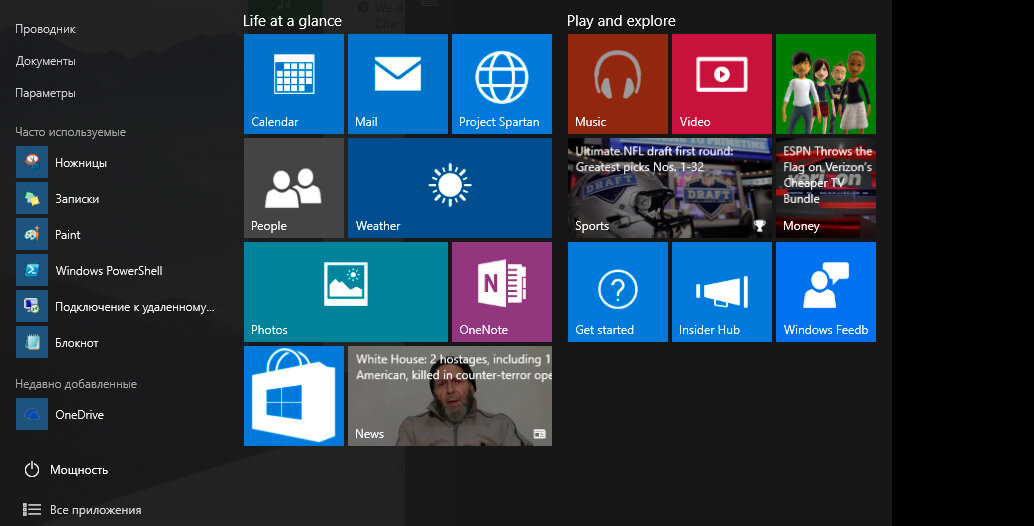Open the Xbox avatars tile

click(826, 84)
